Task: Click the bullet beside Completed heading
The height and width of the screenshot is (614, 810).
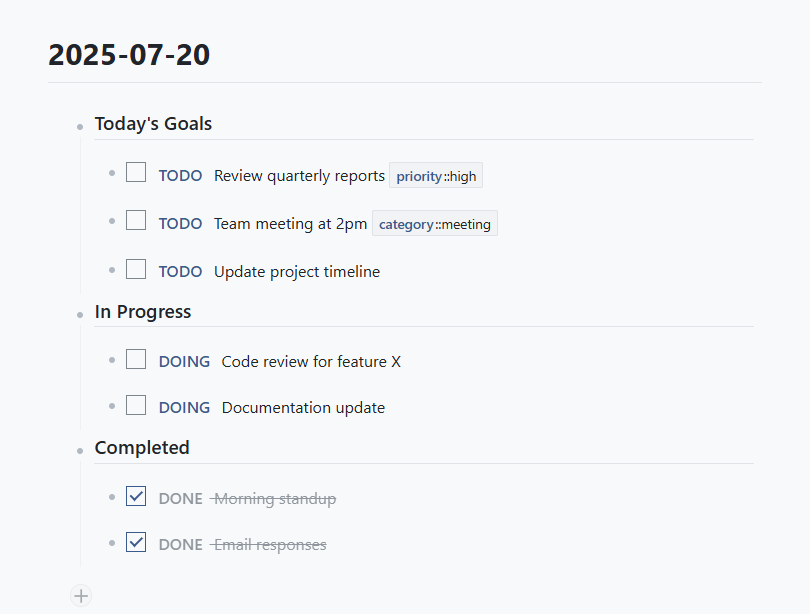Action: coord(79,450)
